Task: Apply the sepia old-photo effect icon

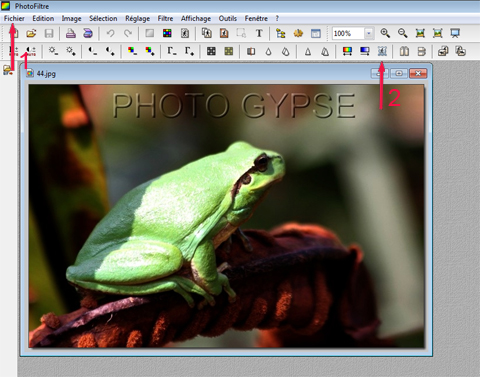Action: click(x=229, y=51)
